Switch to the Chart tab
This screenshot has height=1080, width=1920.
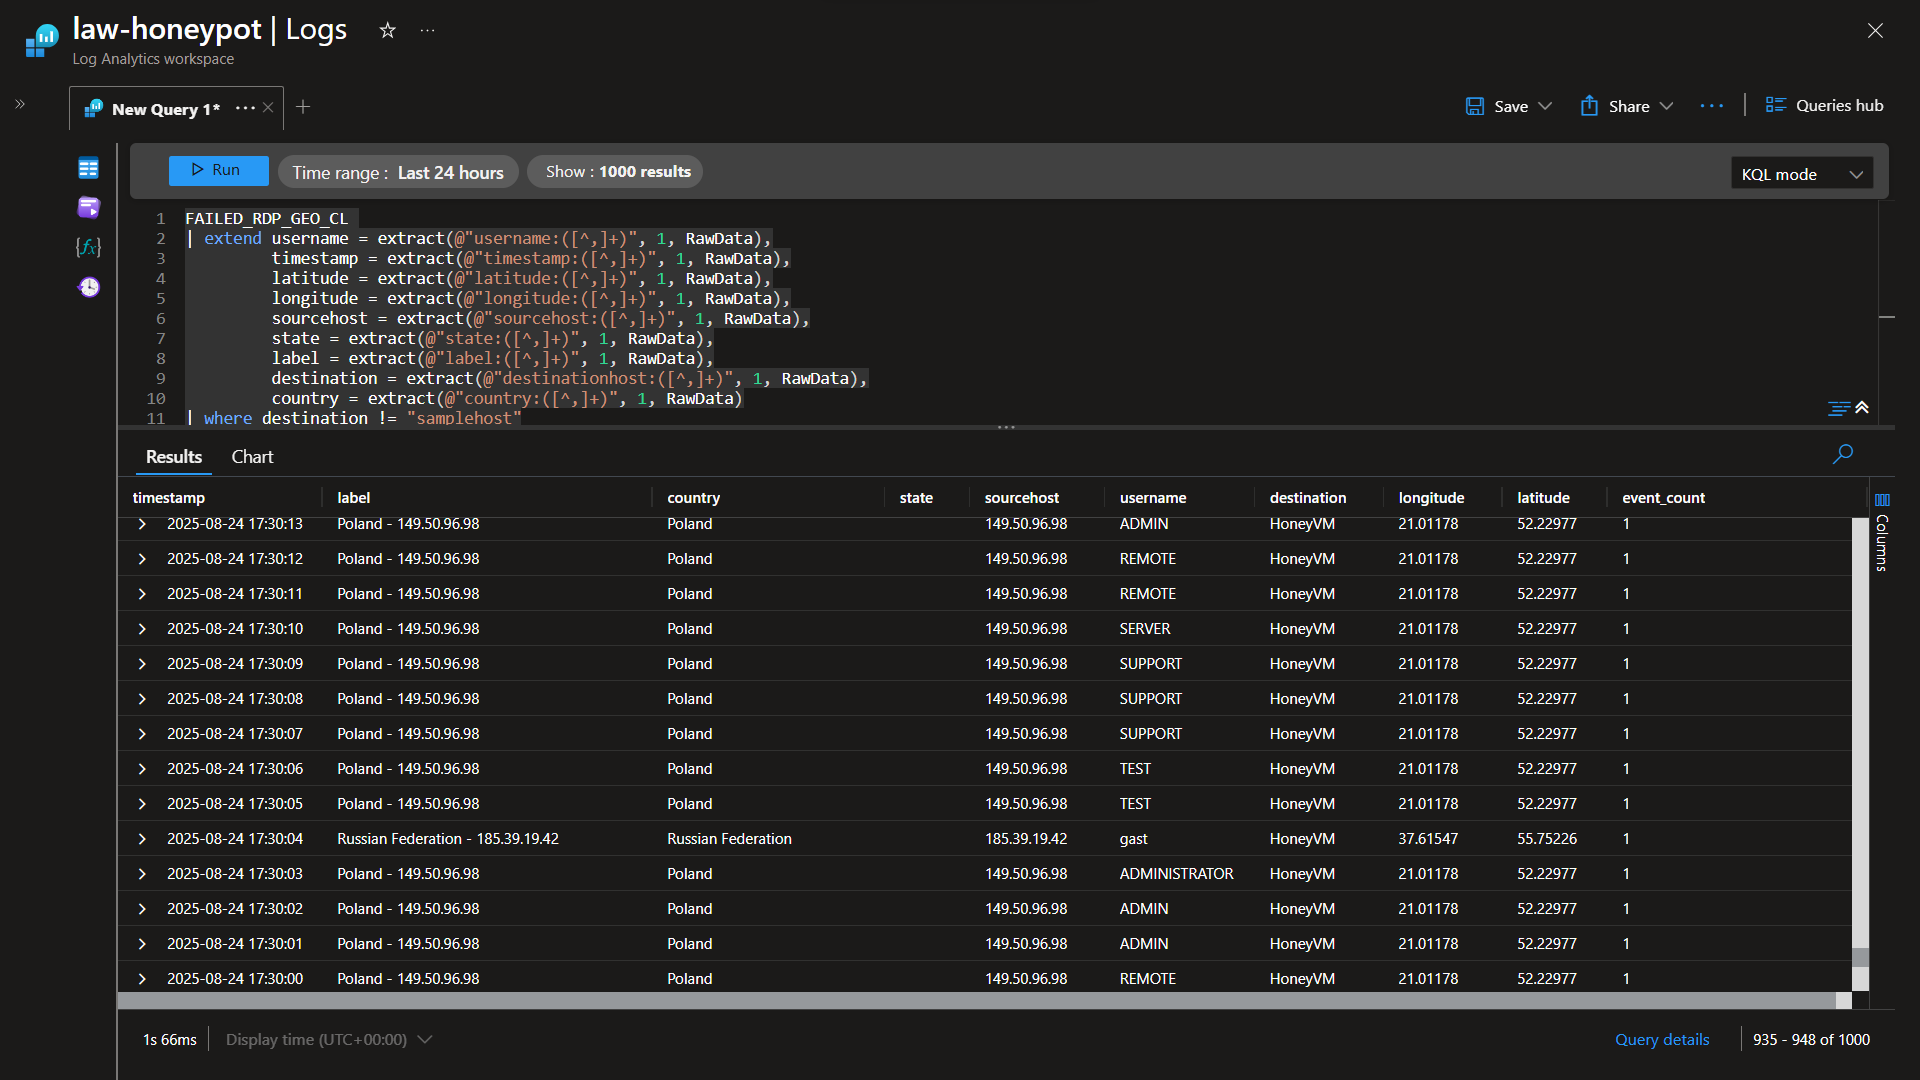pyautogui.click(x=251, y=456)
